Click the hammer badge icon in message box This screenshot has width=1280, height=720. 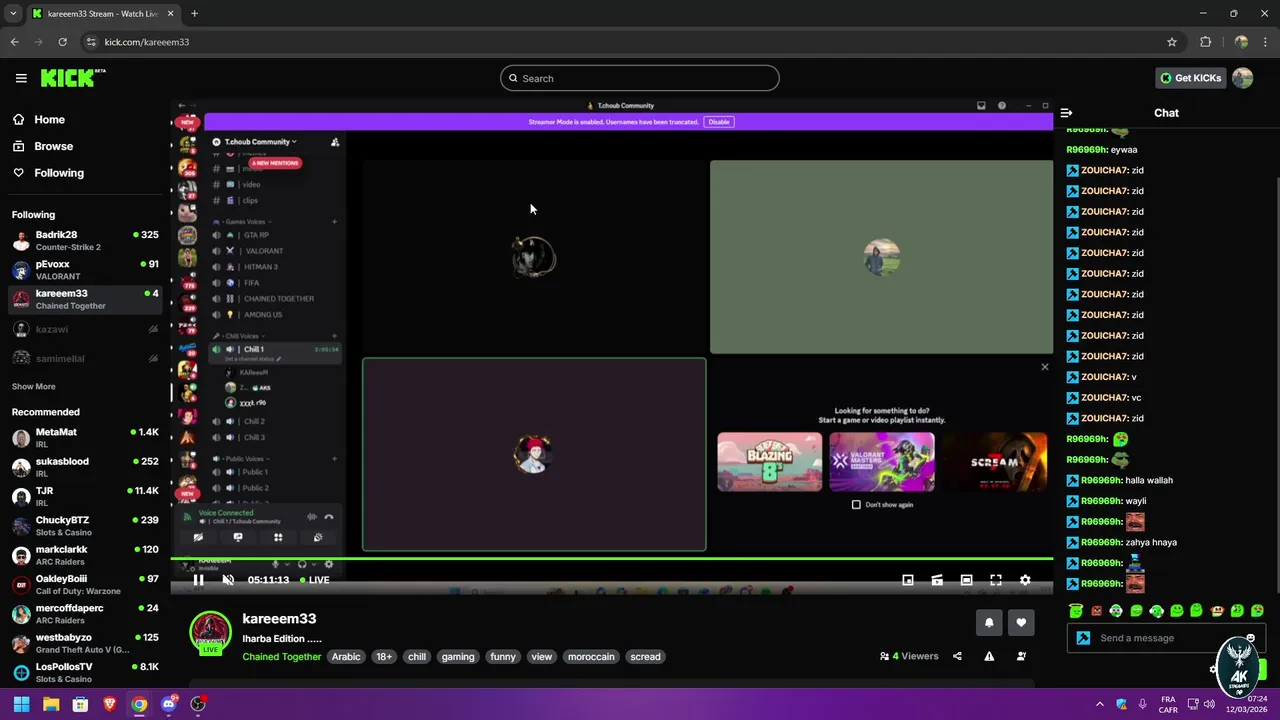coord(1083,638)
